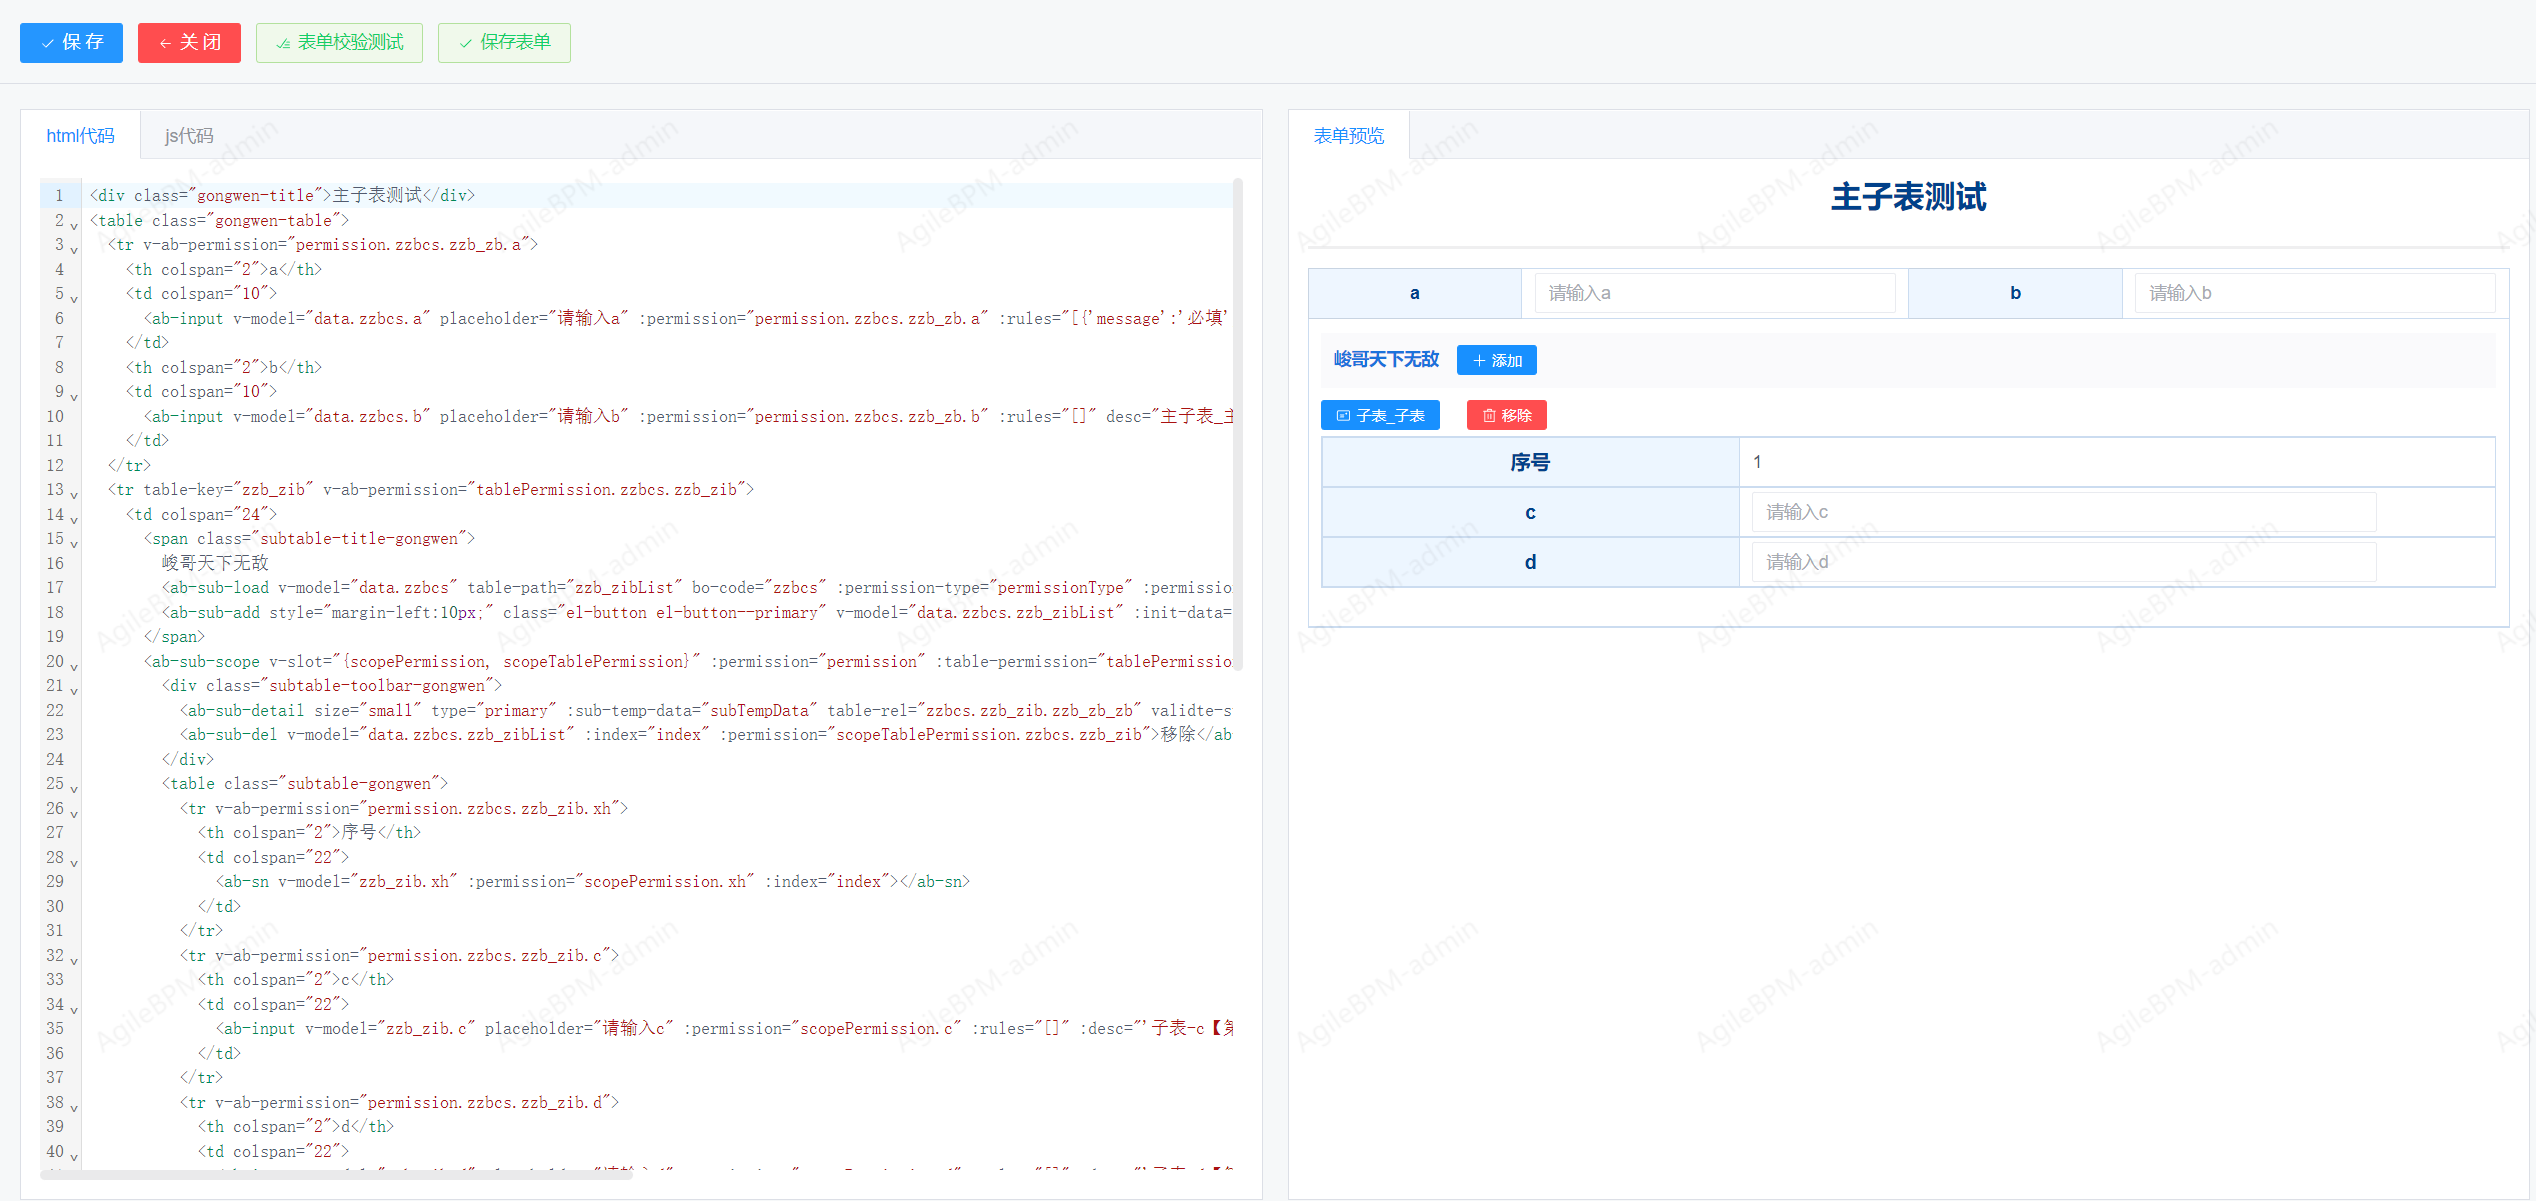The height and width of the screenshot is (1201, 2536).
Task: Click the subtable-gongwen table tag line 25
Action: pos(304,783)
